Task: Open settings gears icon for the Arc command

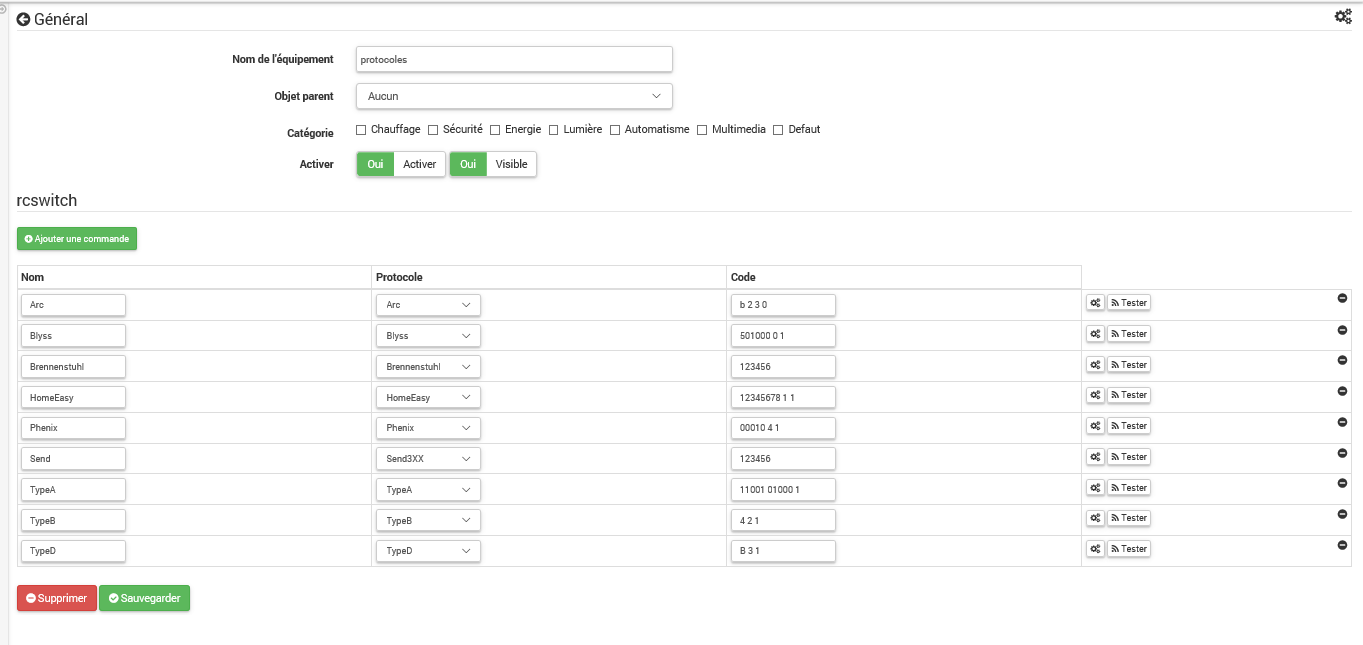Action: click(1095, 303)
